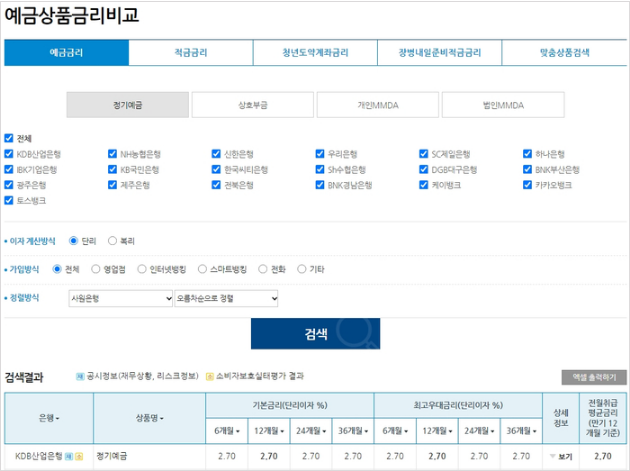This screenshot has height=471, width=630.
Task: Select the 개인MMDA product type
Action: point(378,105)
